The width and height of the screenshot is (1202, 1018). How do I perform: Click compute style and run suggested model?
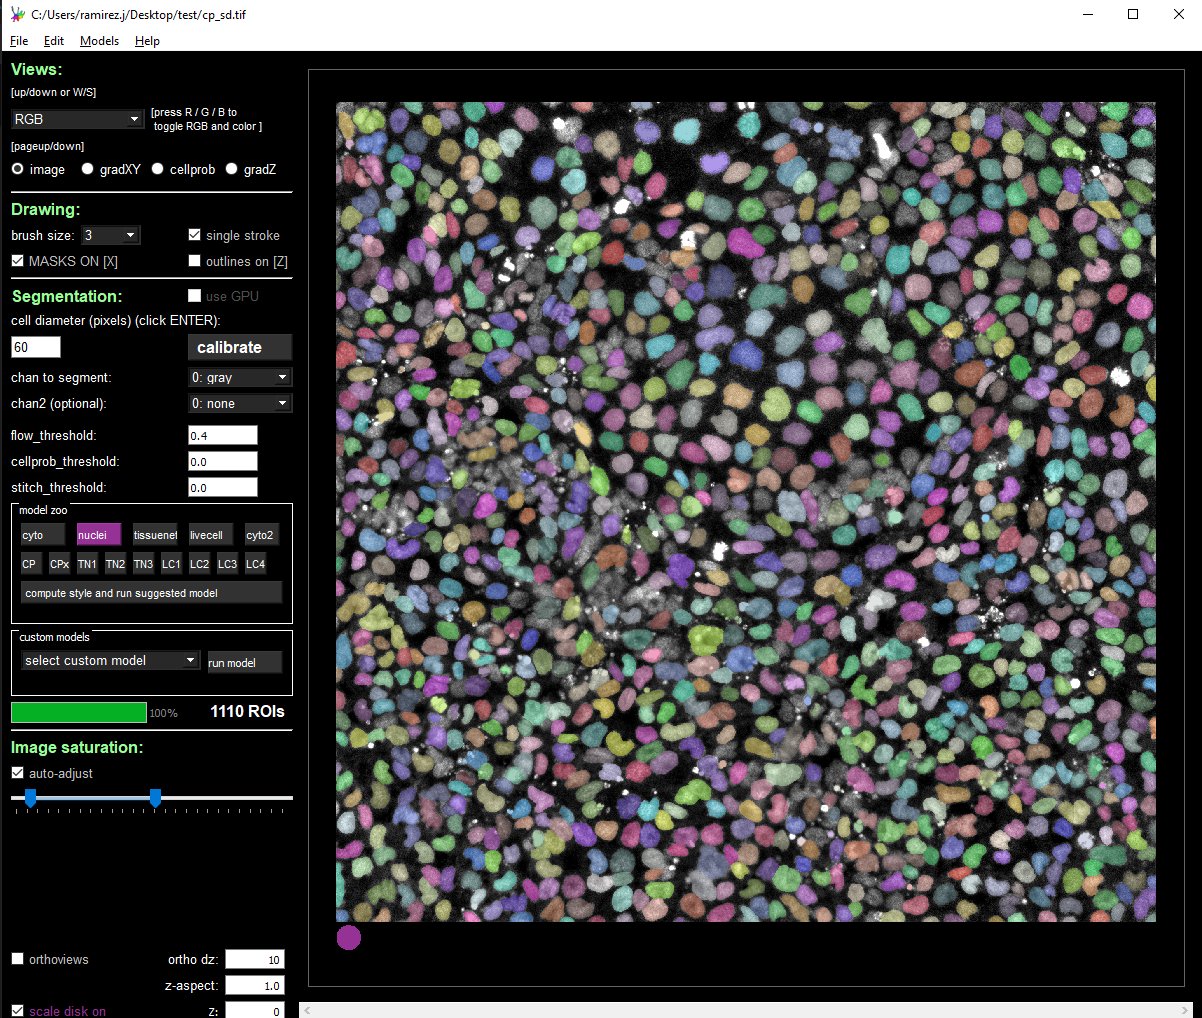click(x=150, y=591)
